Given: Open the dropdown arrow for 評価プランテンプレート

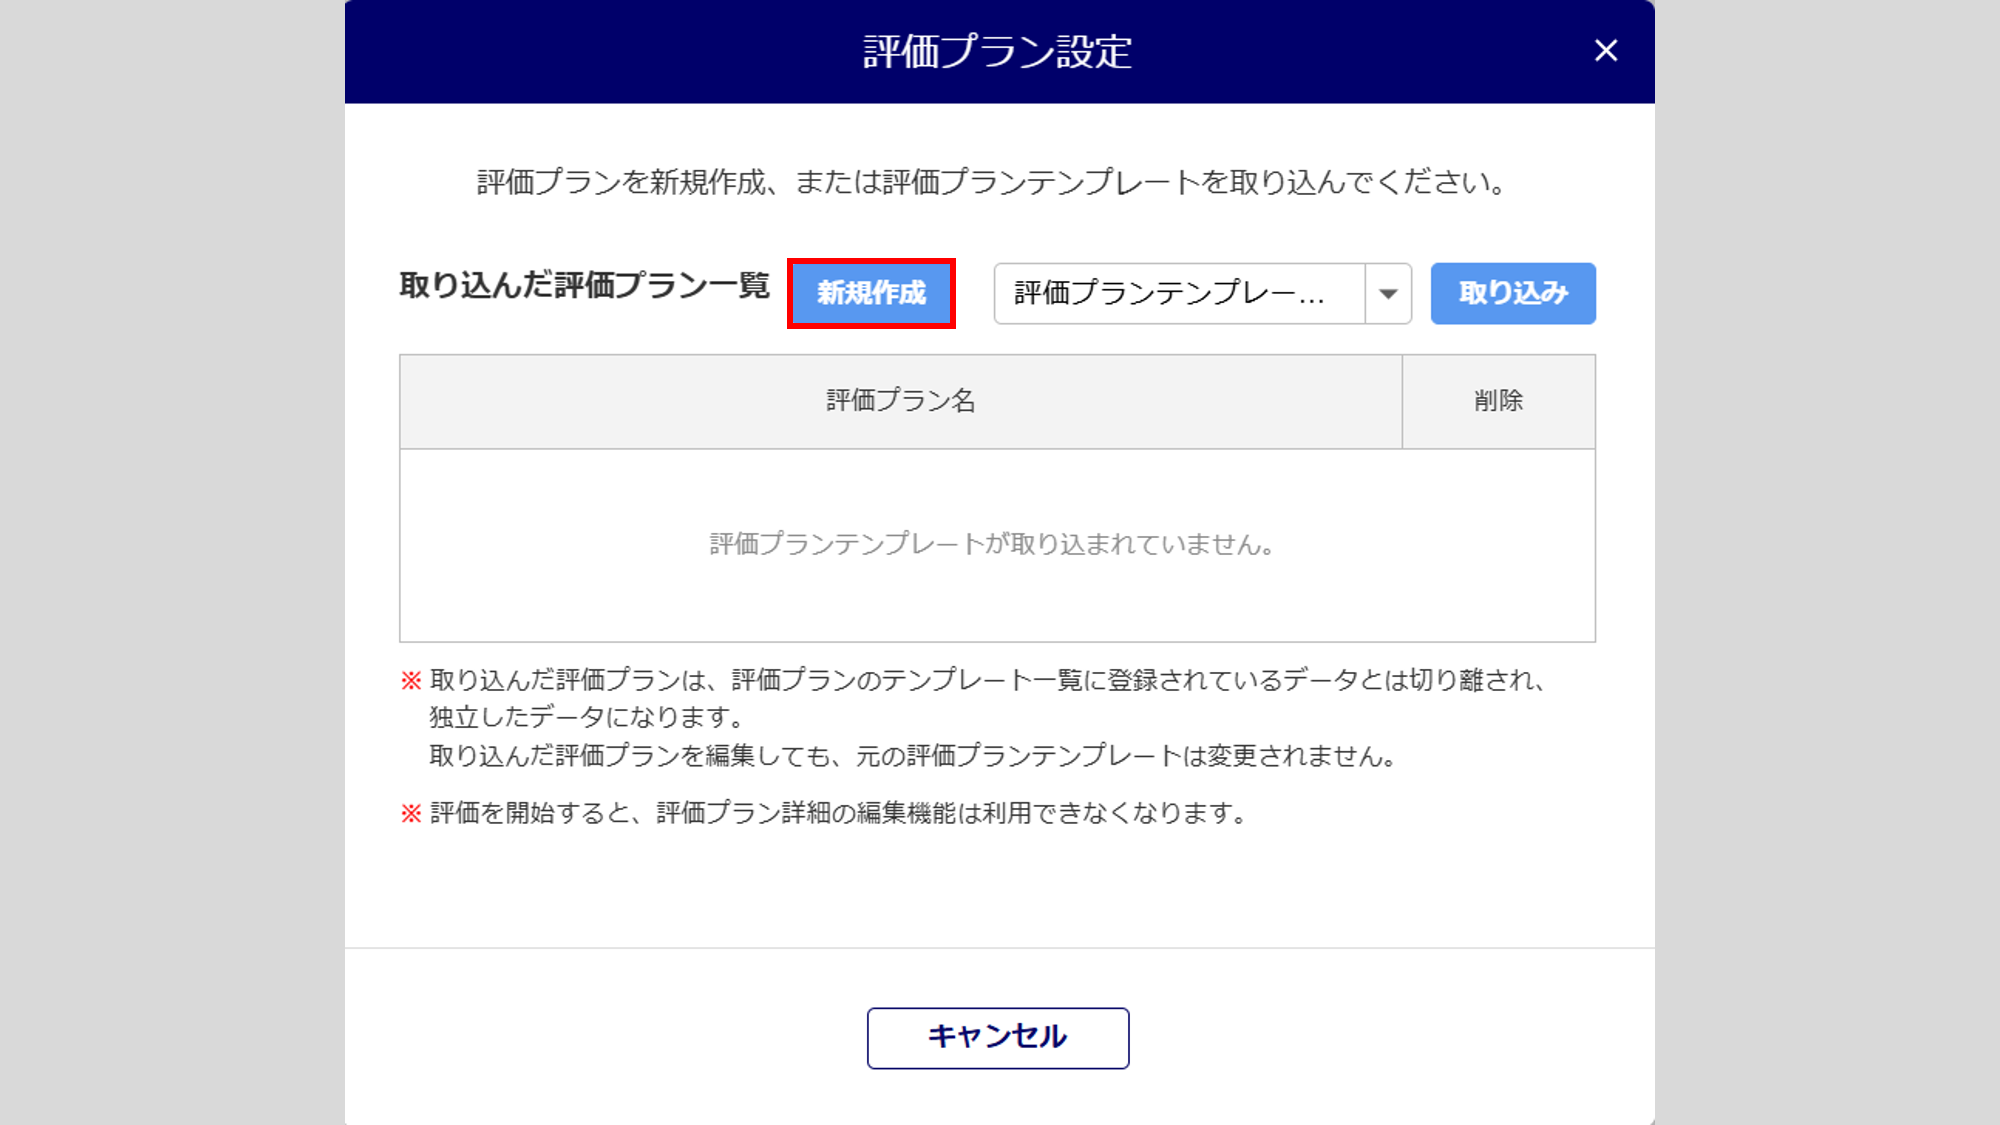Looking at the screenshot, I should [1388, 293].
